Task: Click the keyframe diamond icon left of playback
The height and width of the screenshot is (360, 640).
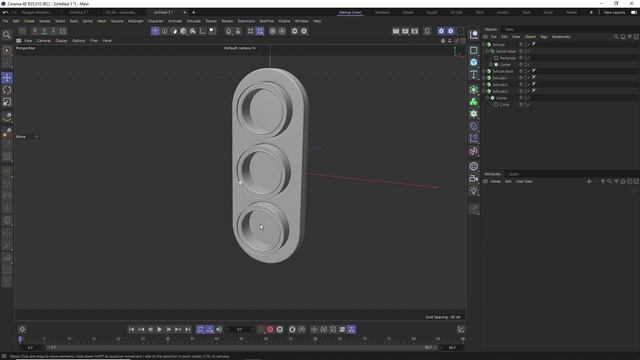Action: click(22, 329)
